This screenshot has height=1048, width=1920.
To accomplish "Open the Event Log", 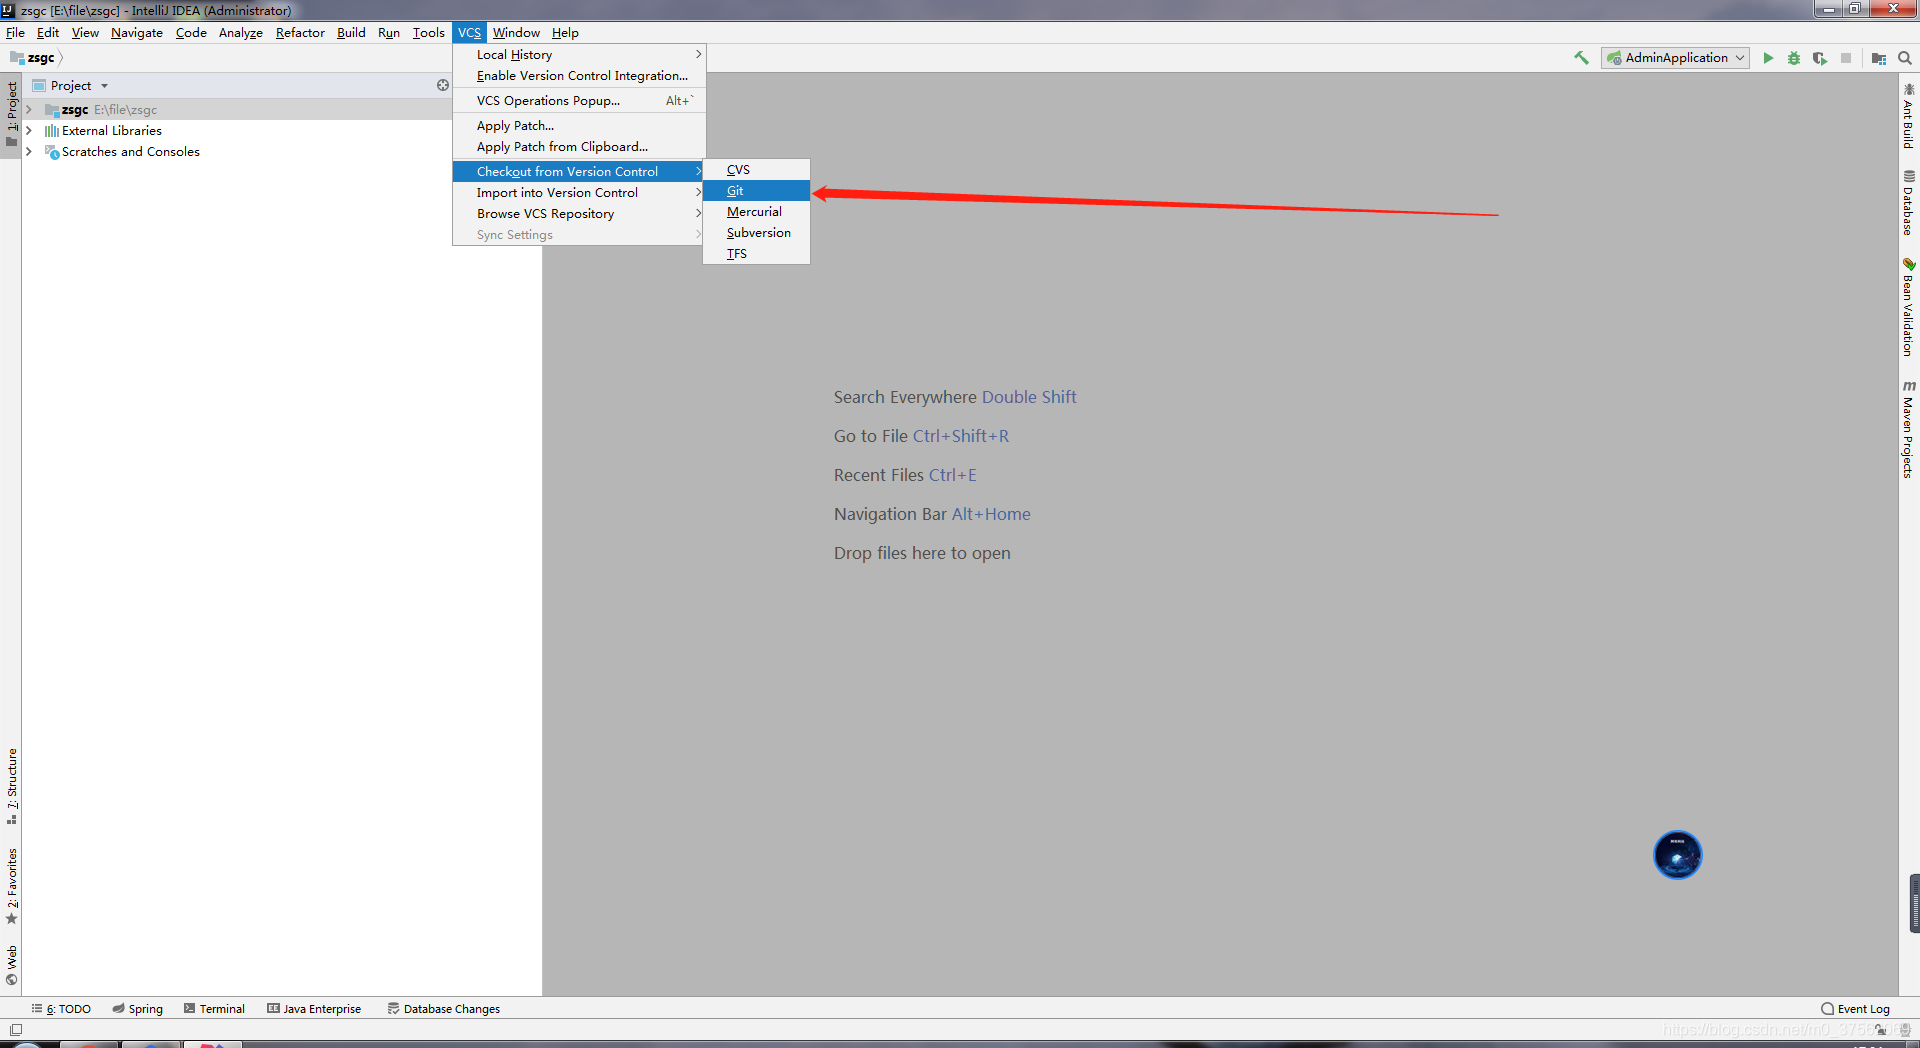I will (x=1856, y=1009).
